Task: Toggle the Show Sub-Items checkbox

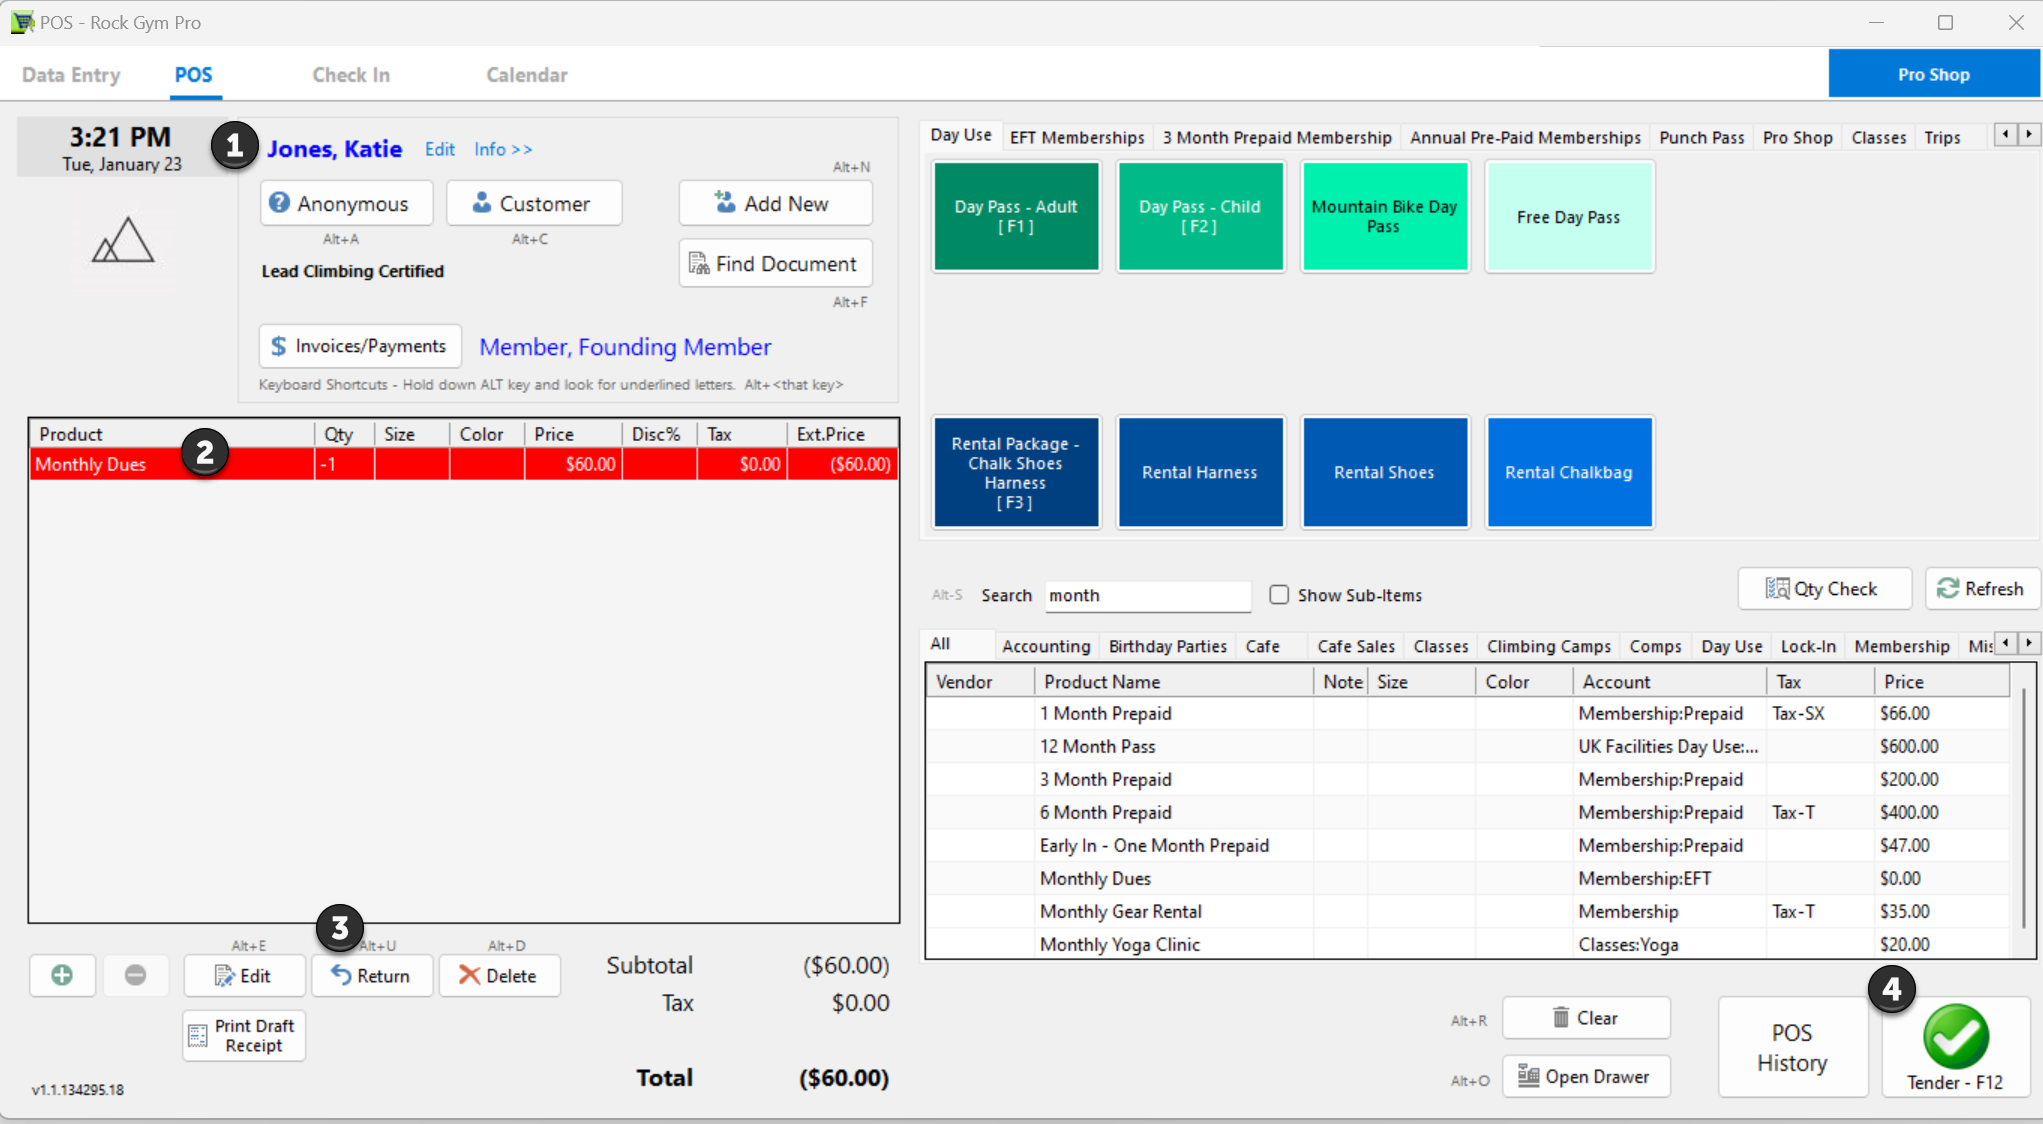Action: click(1279, 595)
